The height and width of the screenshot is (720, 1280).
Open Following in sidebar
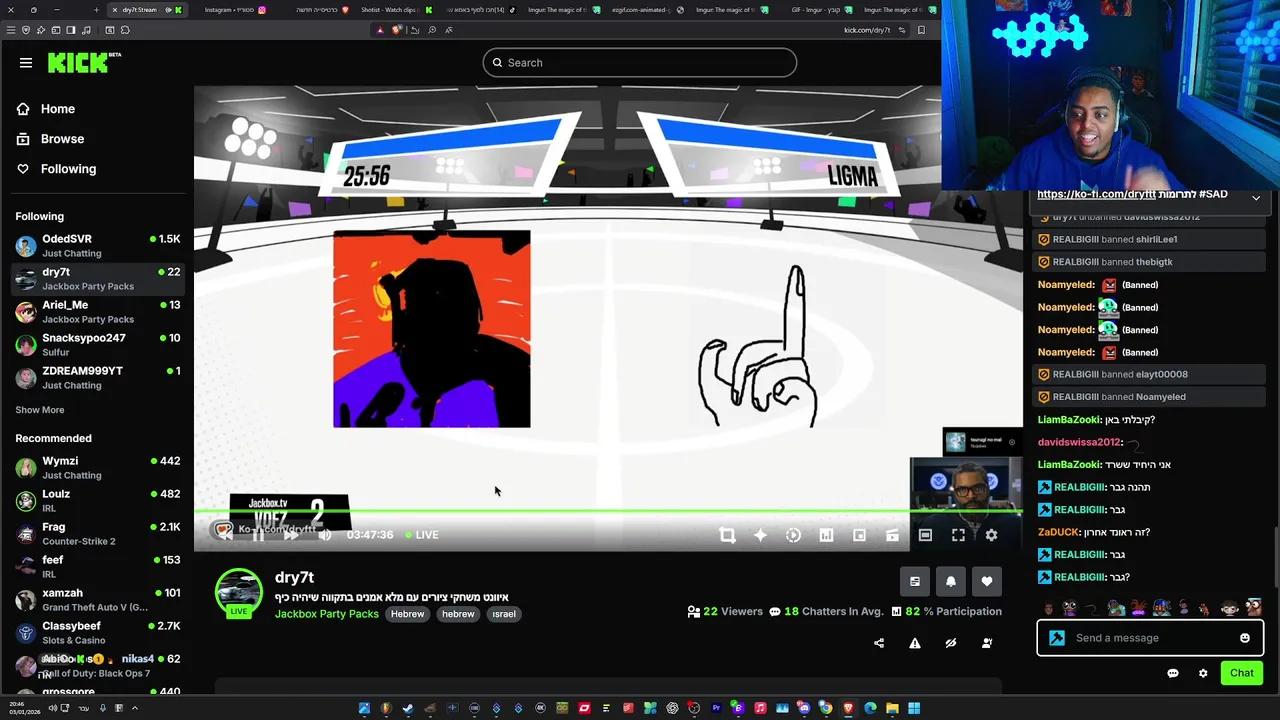coord(56,169)
